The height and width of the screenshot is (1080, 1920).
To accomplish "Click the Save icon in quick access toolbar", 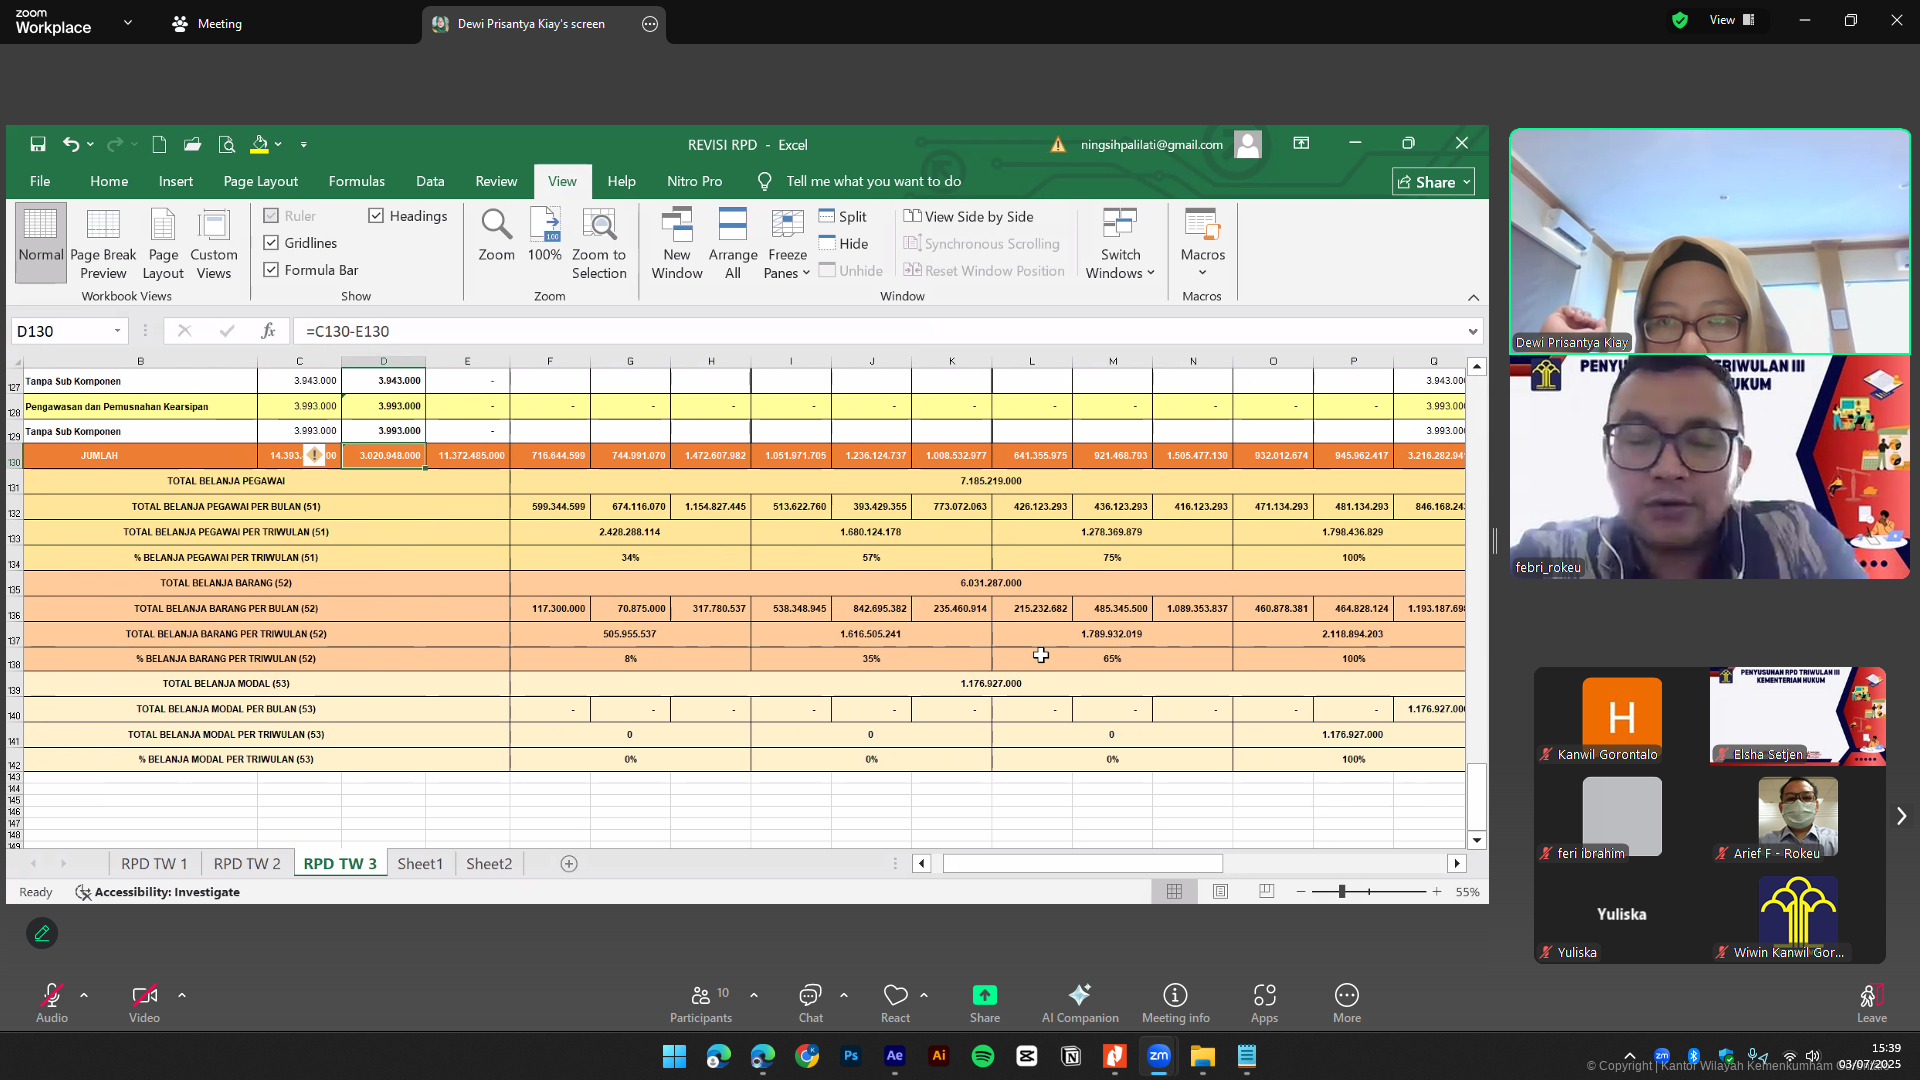I will 38,144.
